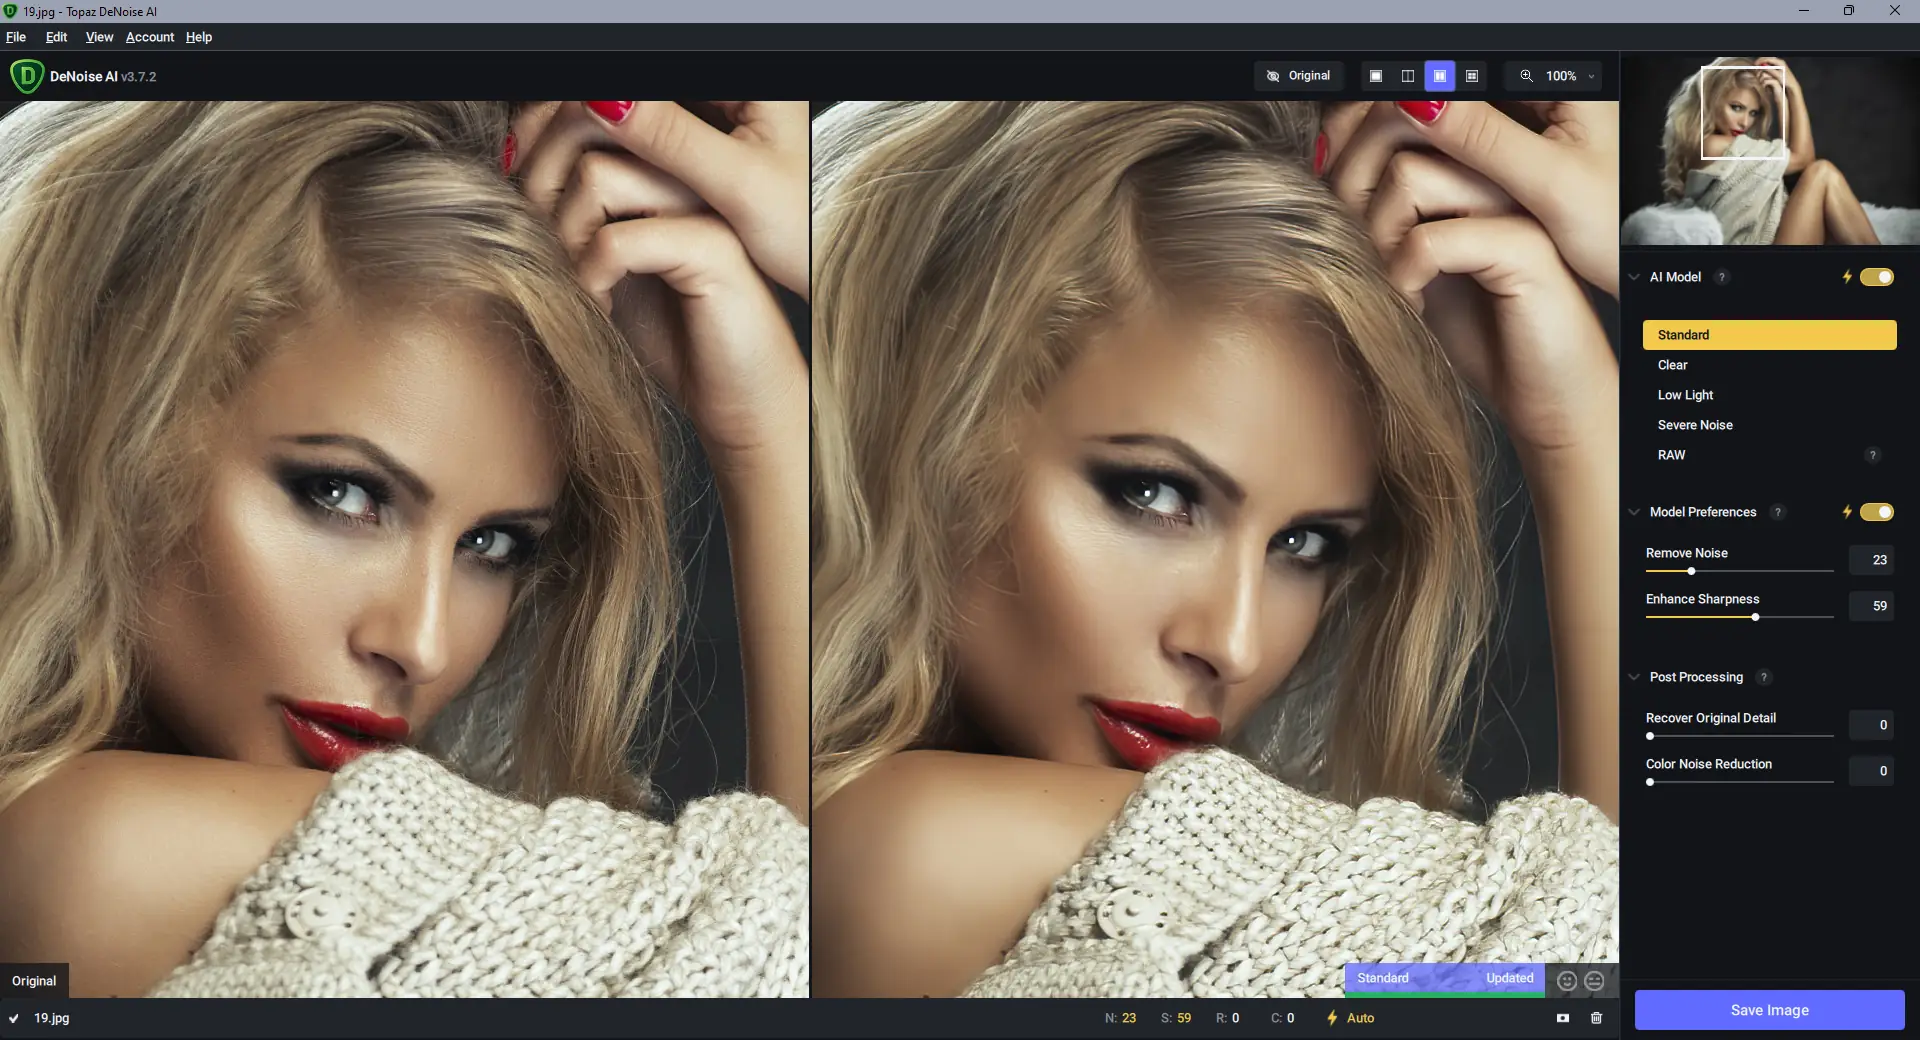Screen dimensions: 1920x1040
Task: Click the N: 23 noise readout
Action: point(1120,1018)
